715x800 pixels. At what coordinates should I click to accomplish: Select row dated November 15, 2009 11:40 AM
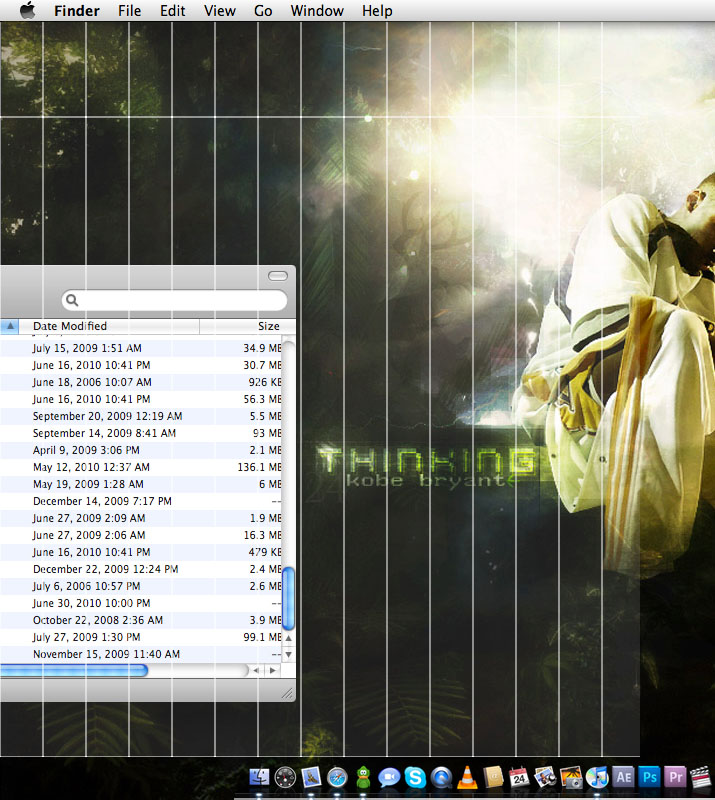pyautogui.click(x=141, y=654)
